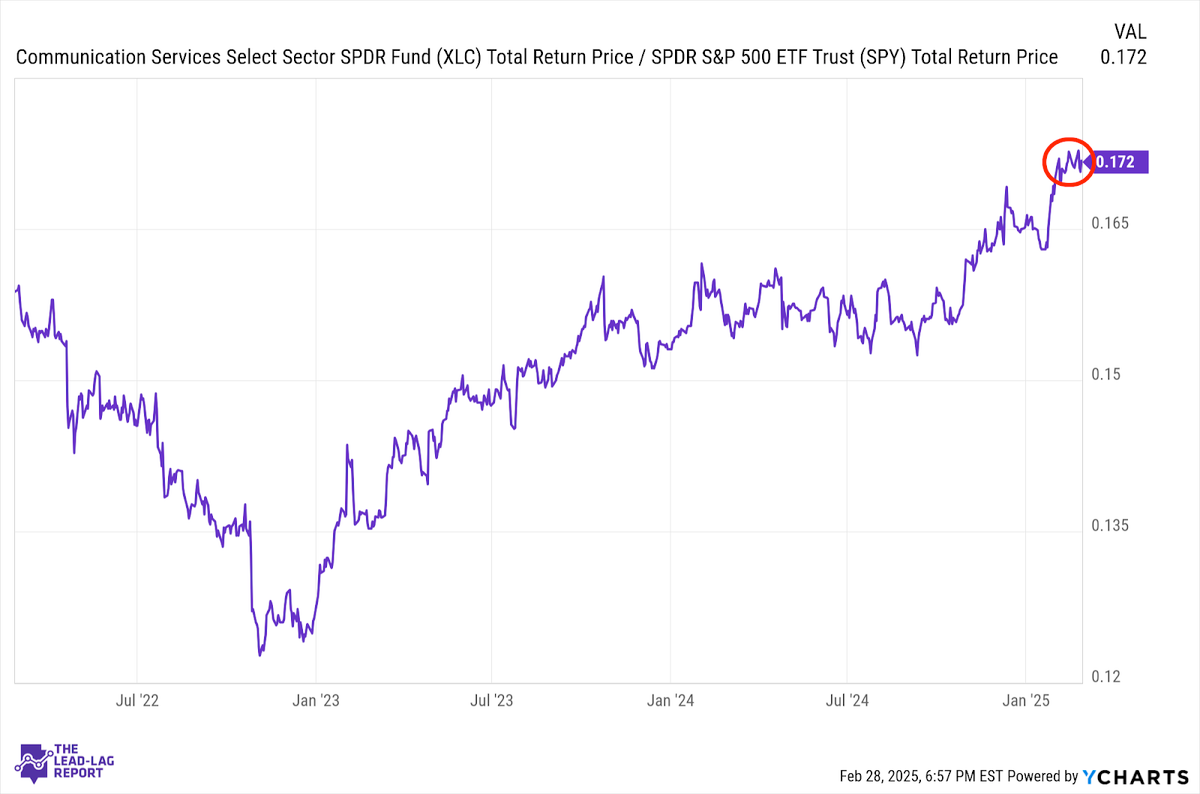Select the Jul '24 x-axis label
Image resolution: width=1200 pixels, height=794 pixels.
tap(847, 700)
